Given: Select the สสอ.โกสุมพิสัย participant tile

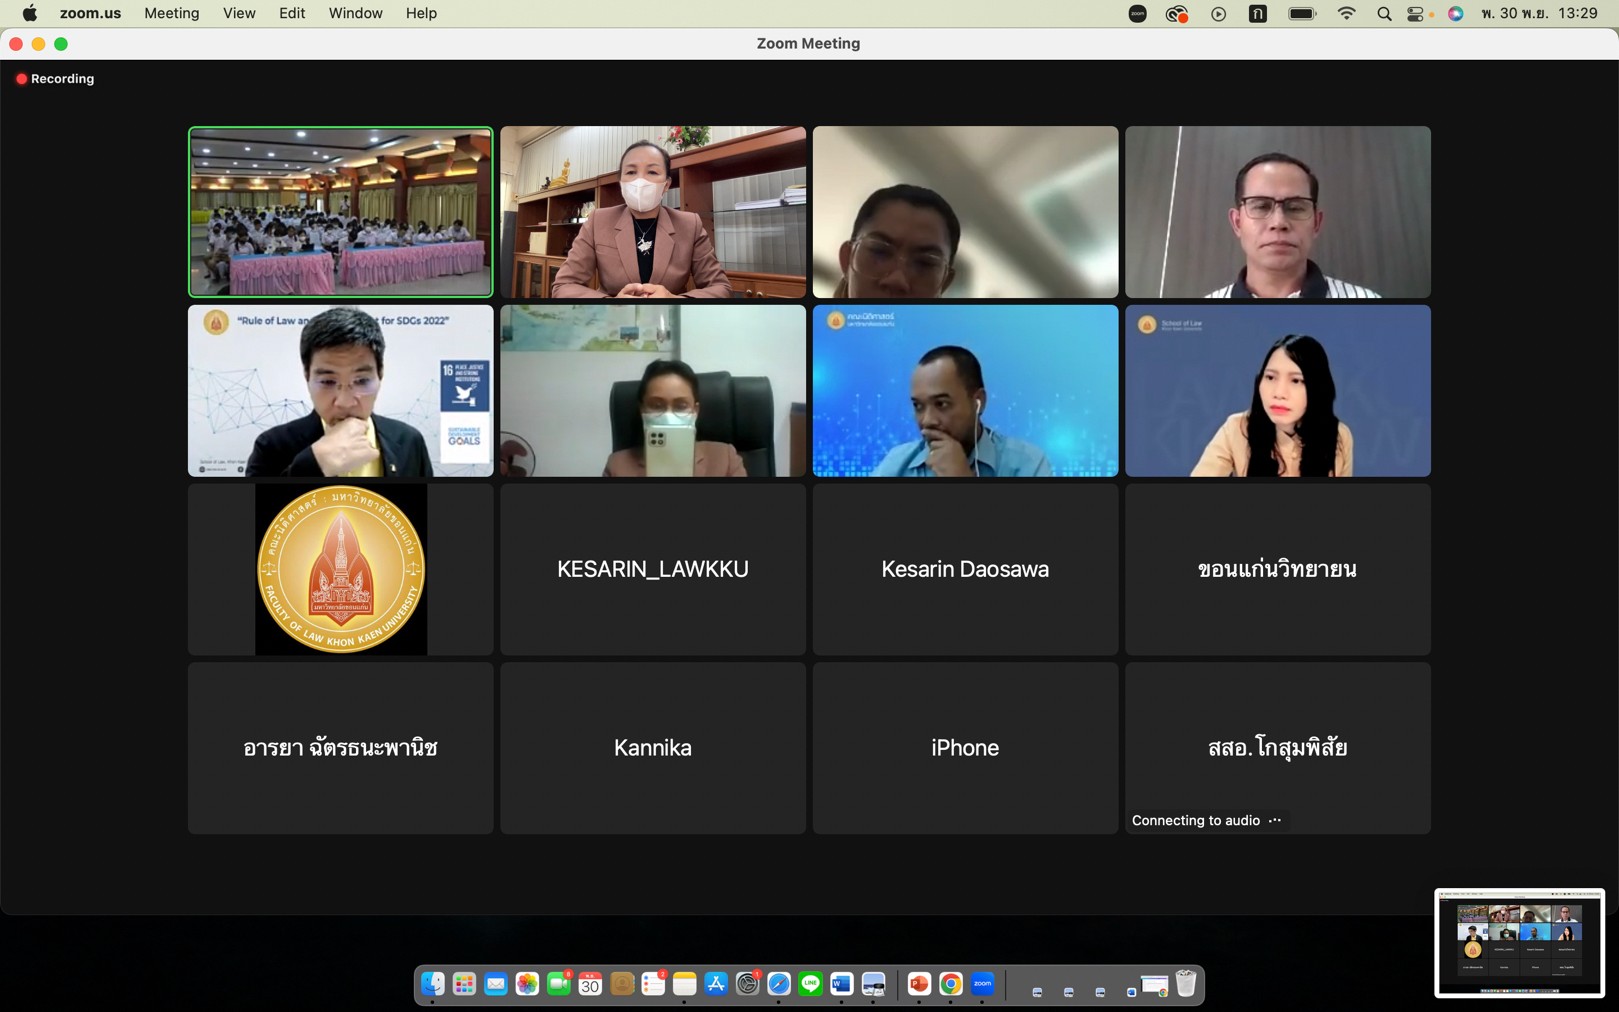Looking at the screenshot, I should pos(1278,748).
